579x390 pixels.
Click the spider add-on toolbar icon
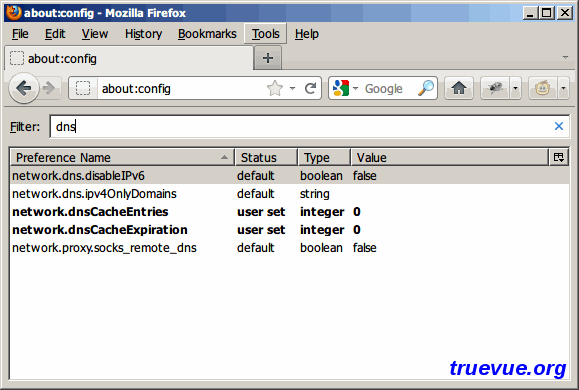[495, 88]
